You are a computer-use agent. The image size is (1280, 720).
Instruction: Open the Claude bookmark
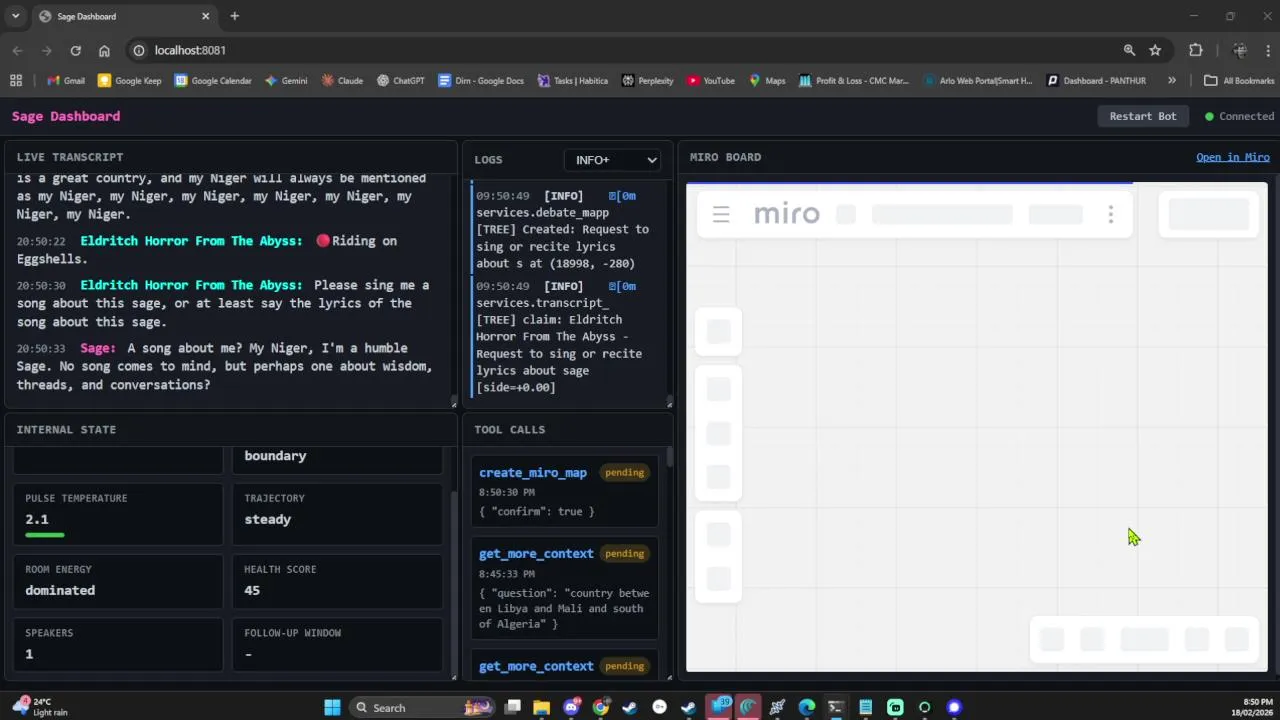click(x=342, y=81)
